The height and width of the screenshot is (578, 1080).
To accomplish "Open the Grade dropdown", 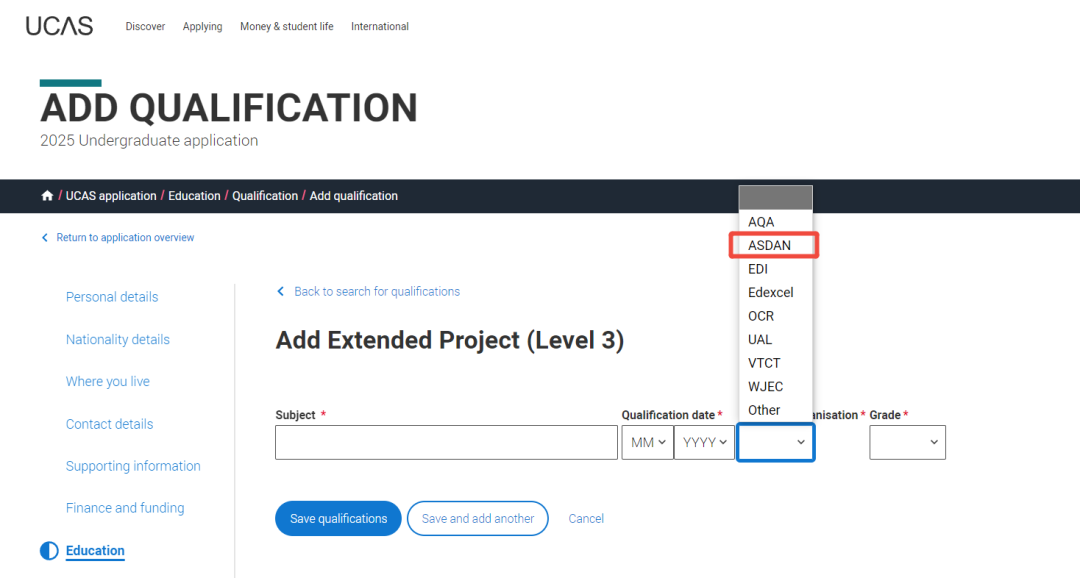I will 907,442.
